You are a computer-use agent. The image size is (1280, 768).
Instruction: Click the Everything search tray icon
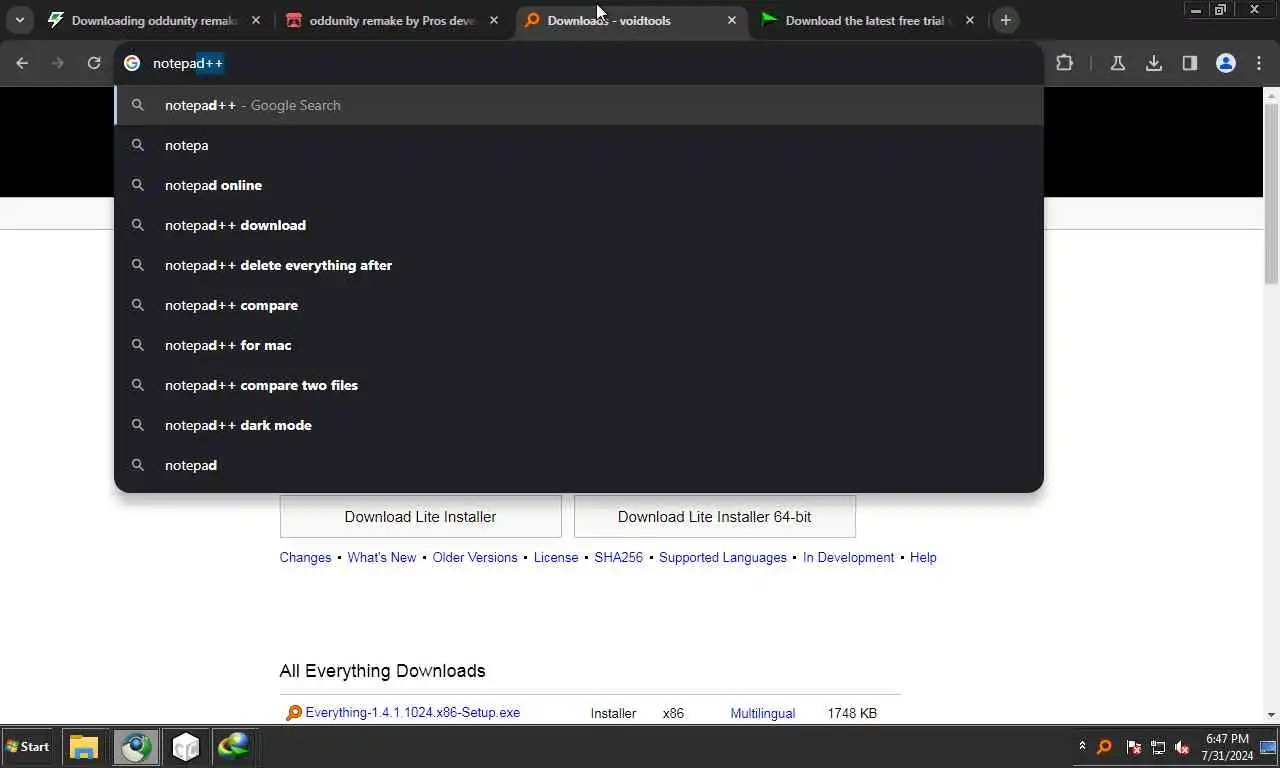[1105, 747]
